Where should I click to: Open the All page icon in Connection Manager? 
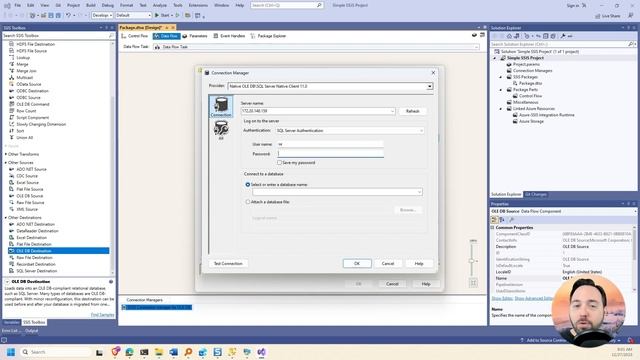[x=221, y=130]
